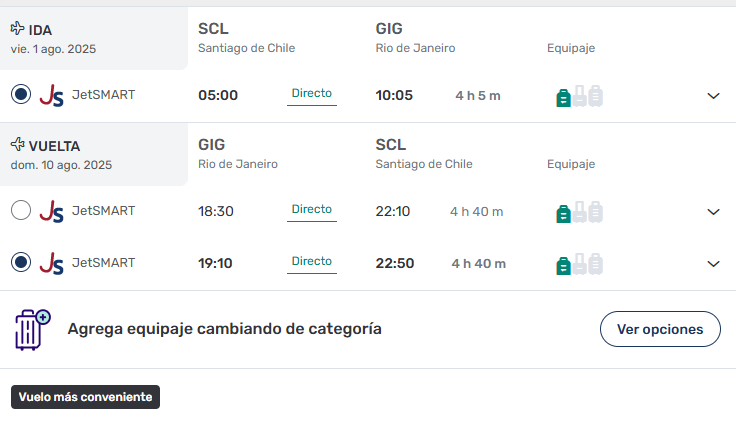Expand details of the 05:00 SCL–GIG flight
Screen dimensions: 736x421
713,96
